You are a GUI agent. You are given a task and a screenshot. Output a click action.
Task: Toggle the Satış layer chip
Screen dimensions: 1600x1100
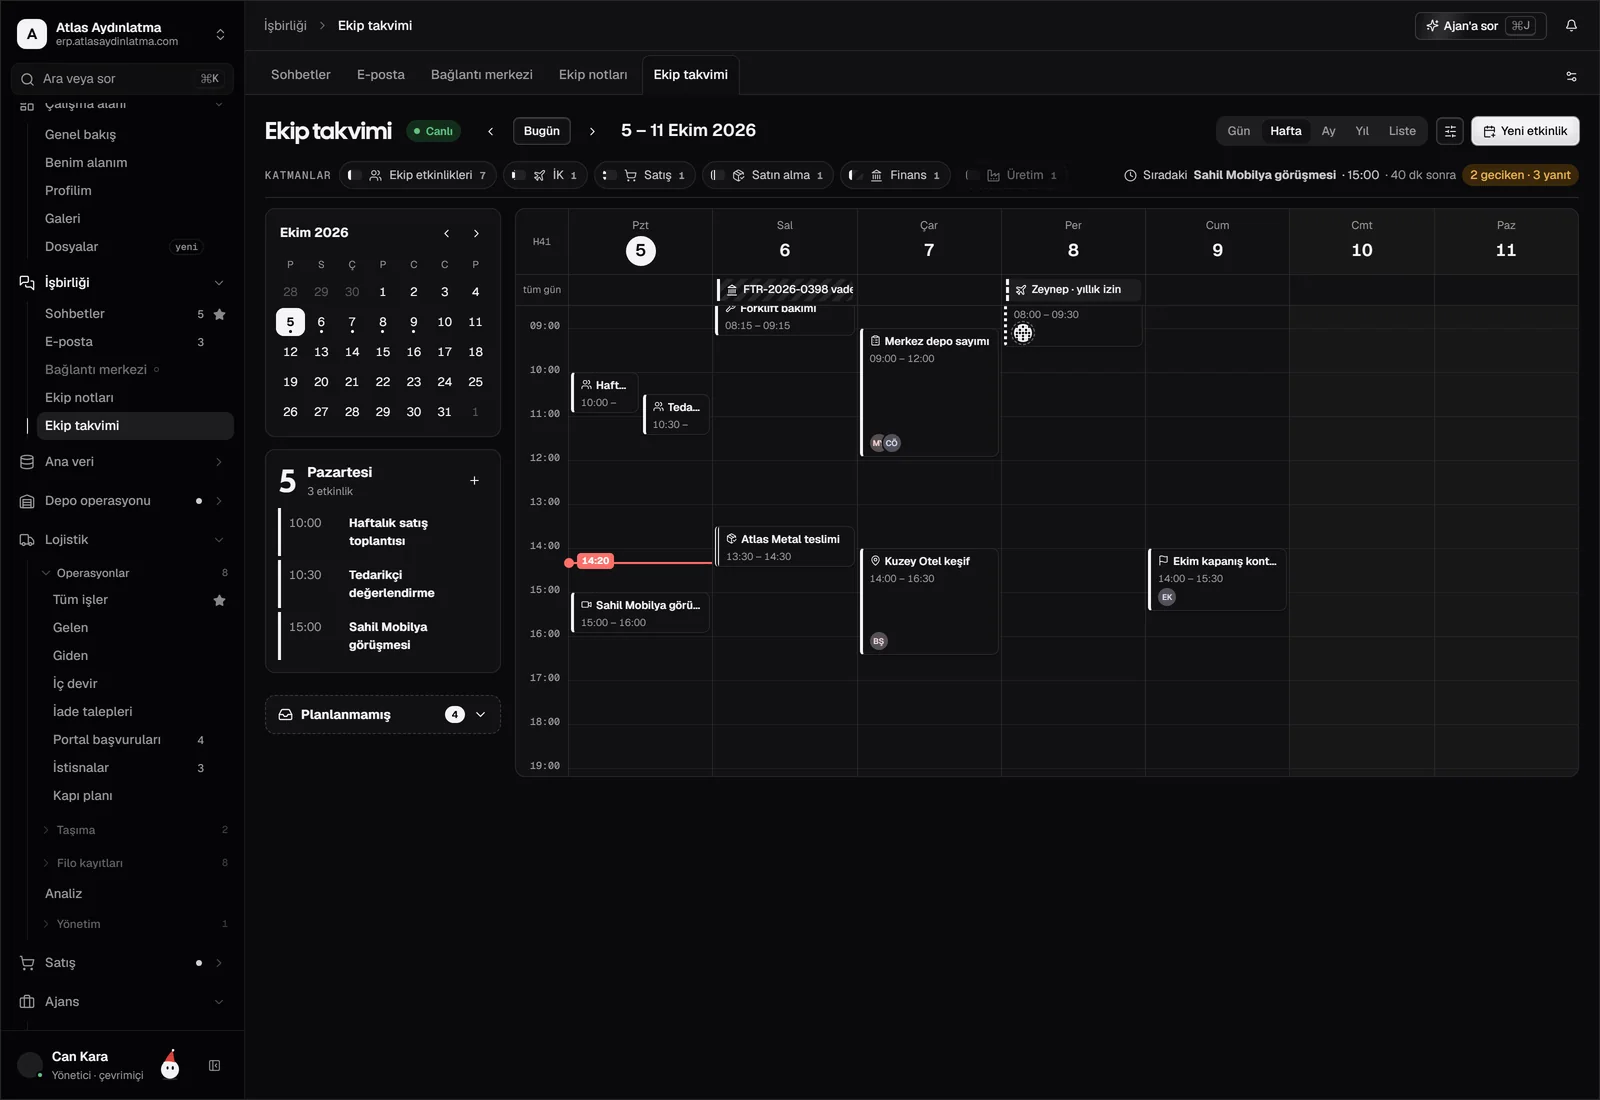click(645, 175)
